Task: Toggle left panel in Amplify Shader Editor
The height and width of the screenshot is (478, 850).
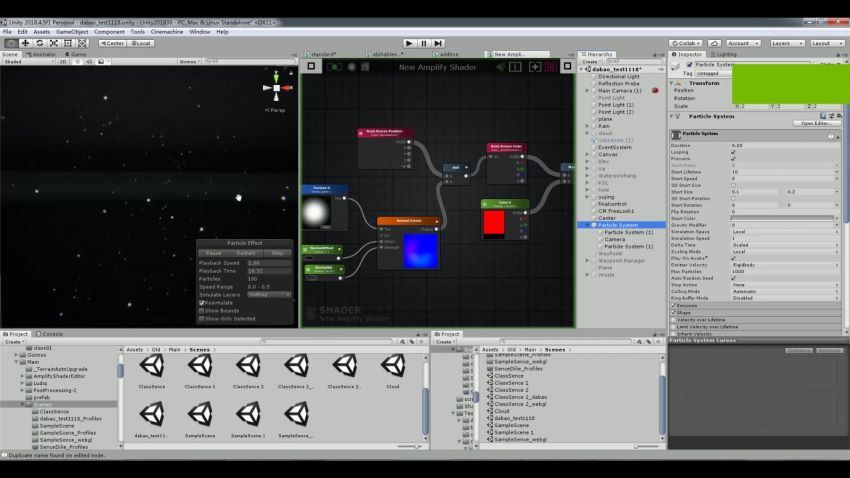Action: click(x=311, y=66)
